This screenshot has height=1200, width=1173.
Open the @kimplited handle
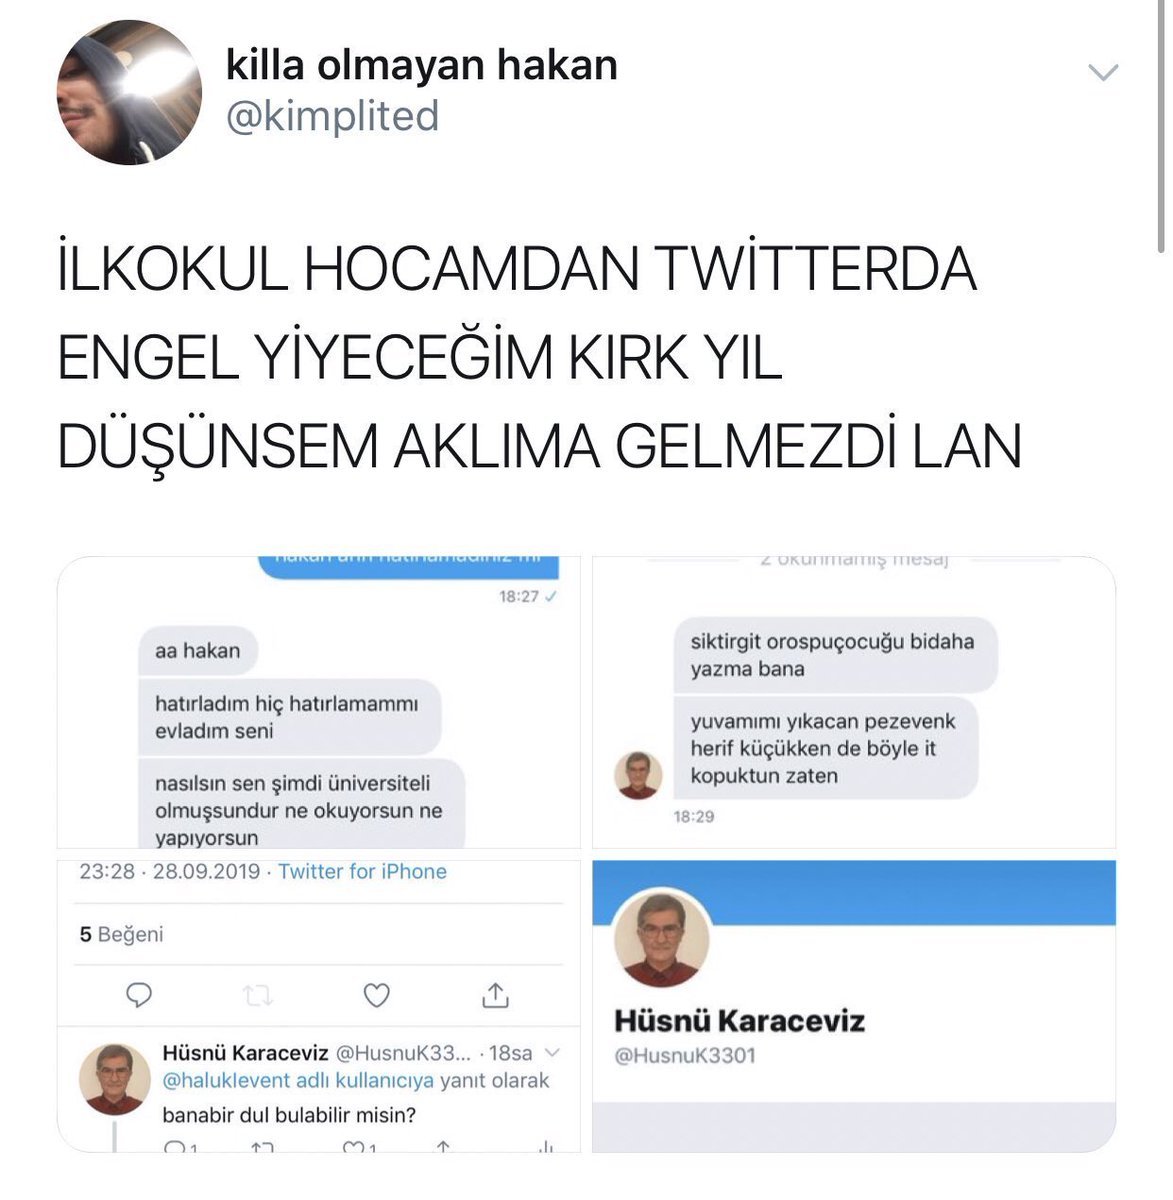click(x=332, y=116)
